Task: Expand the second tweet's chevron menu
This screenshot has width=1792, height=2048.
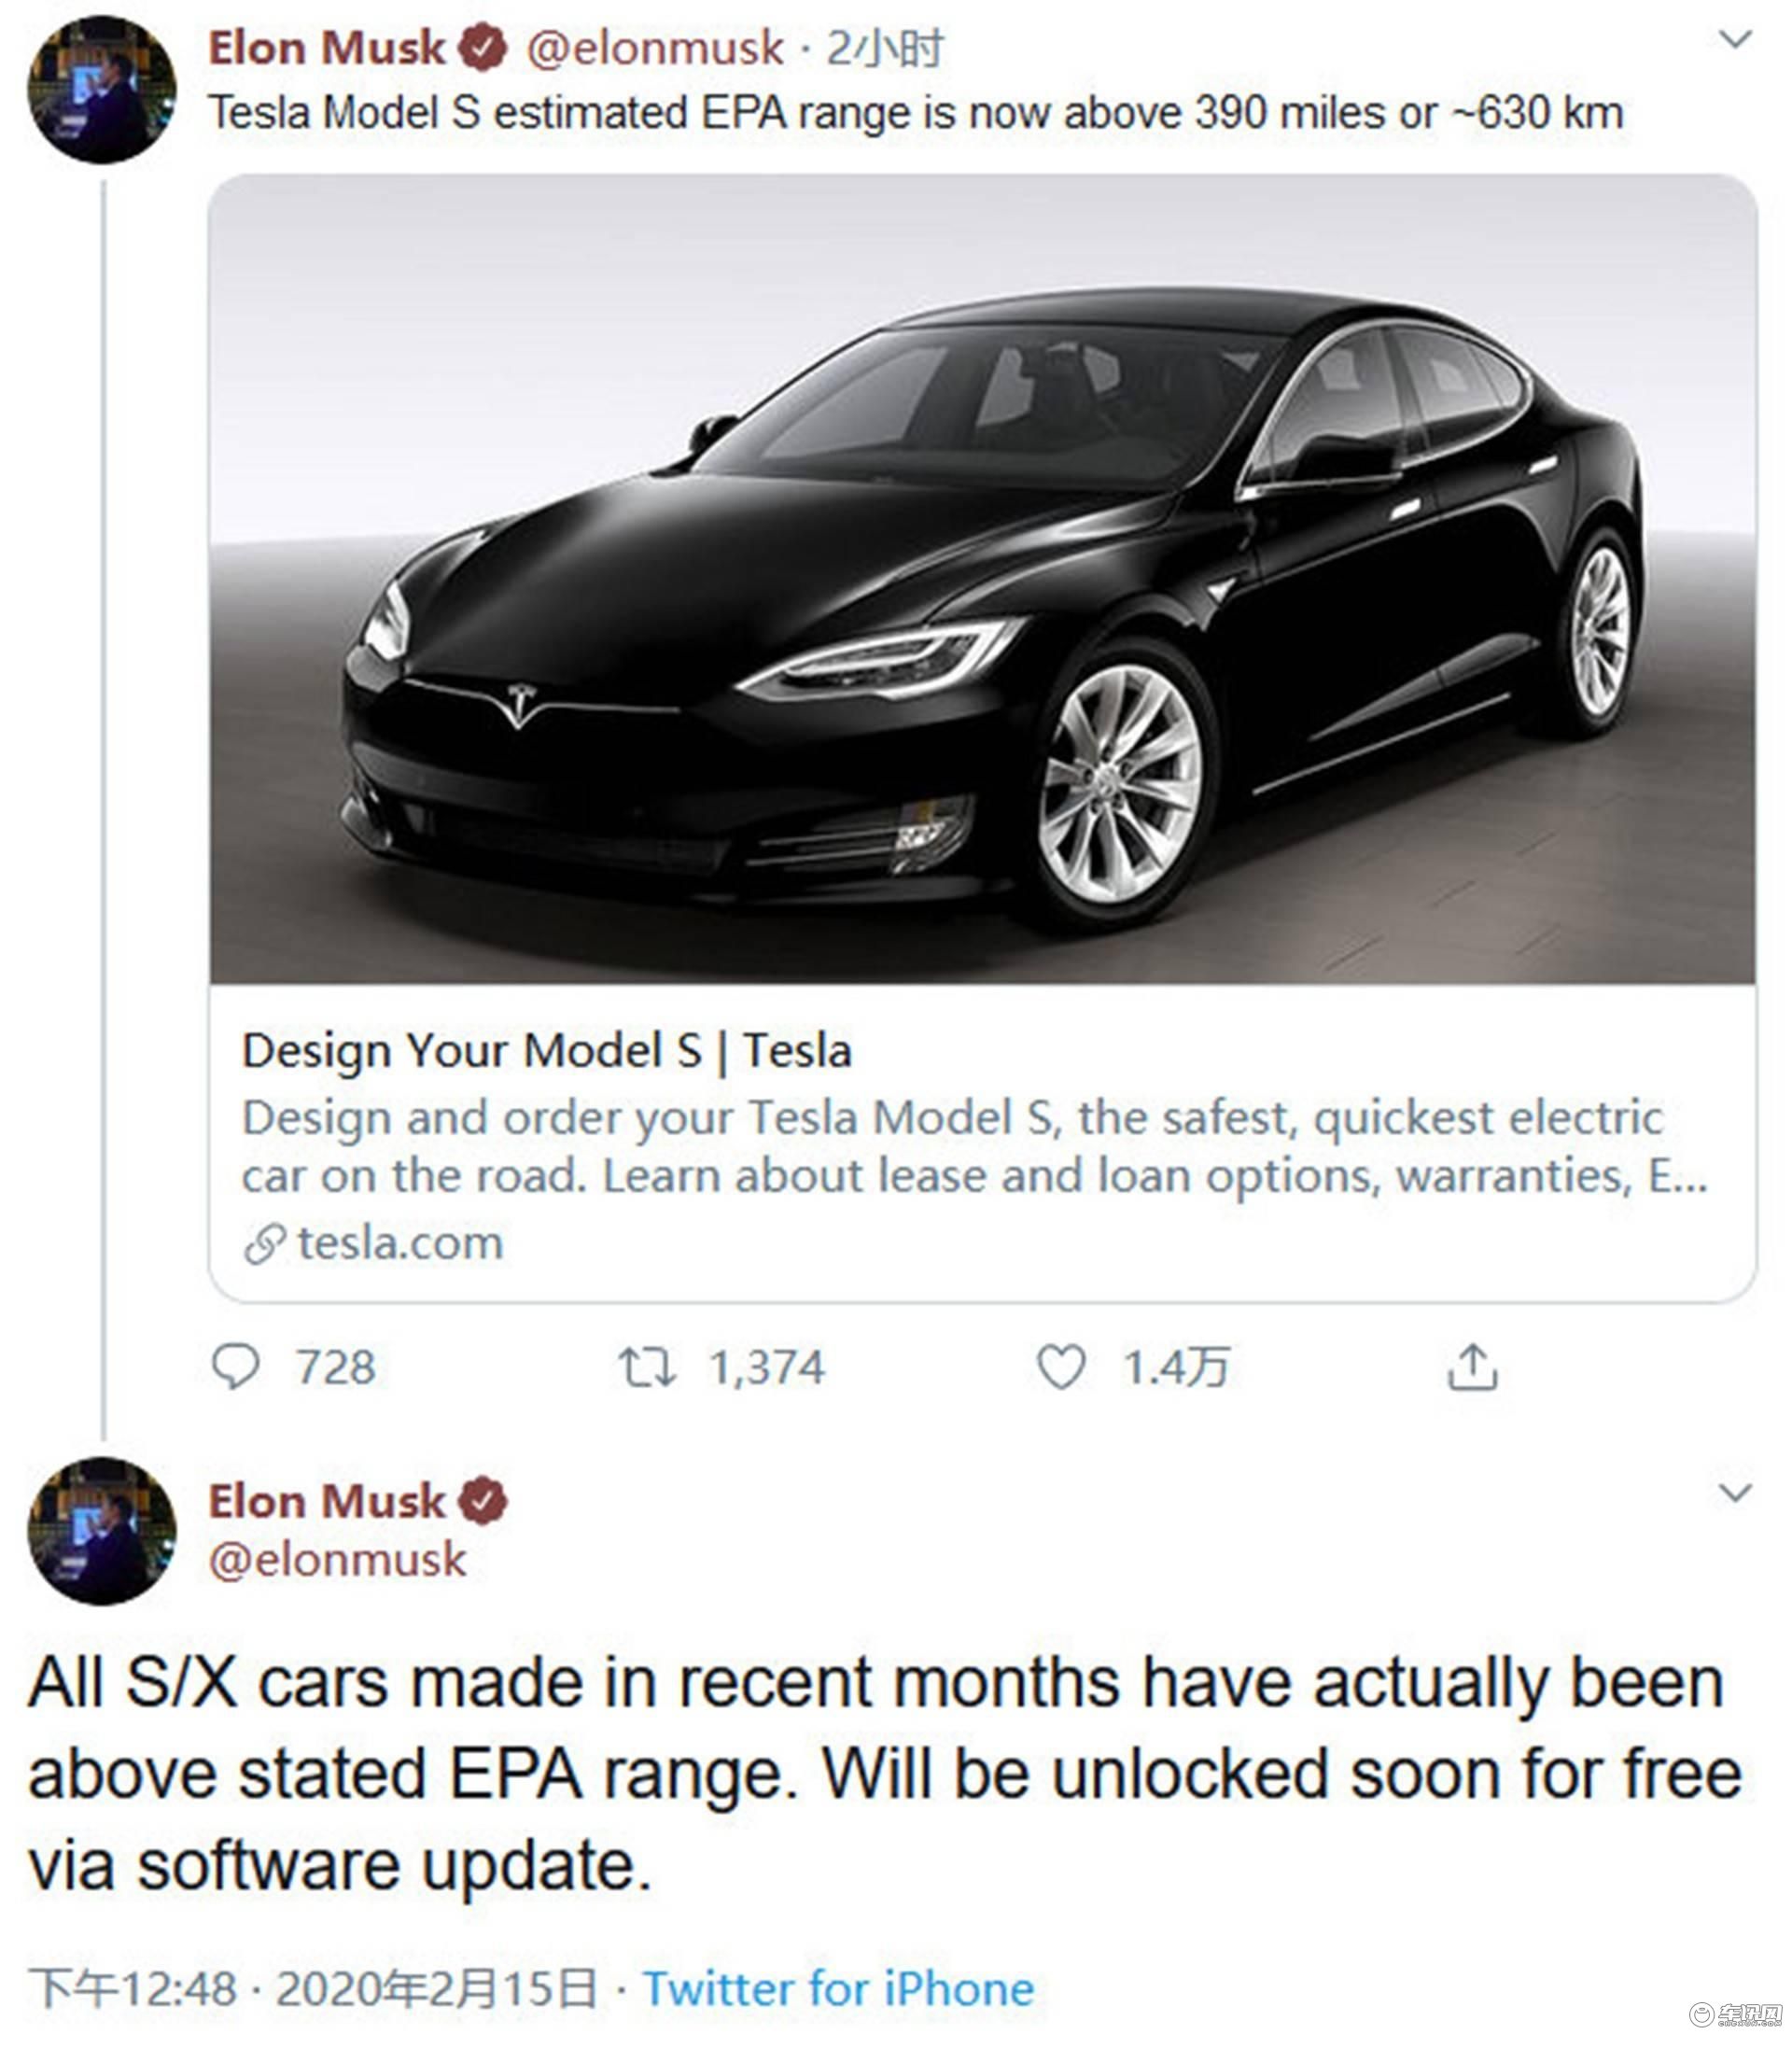Action: [1735, 1493]
